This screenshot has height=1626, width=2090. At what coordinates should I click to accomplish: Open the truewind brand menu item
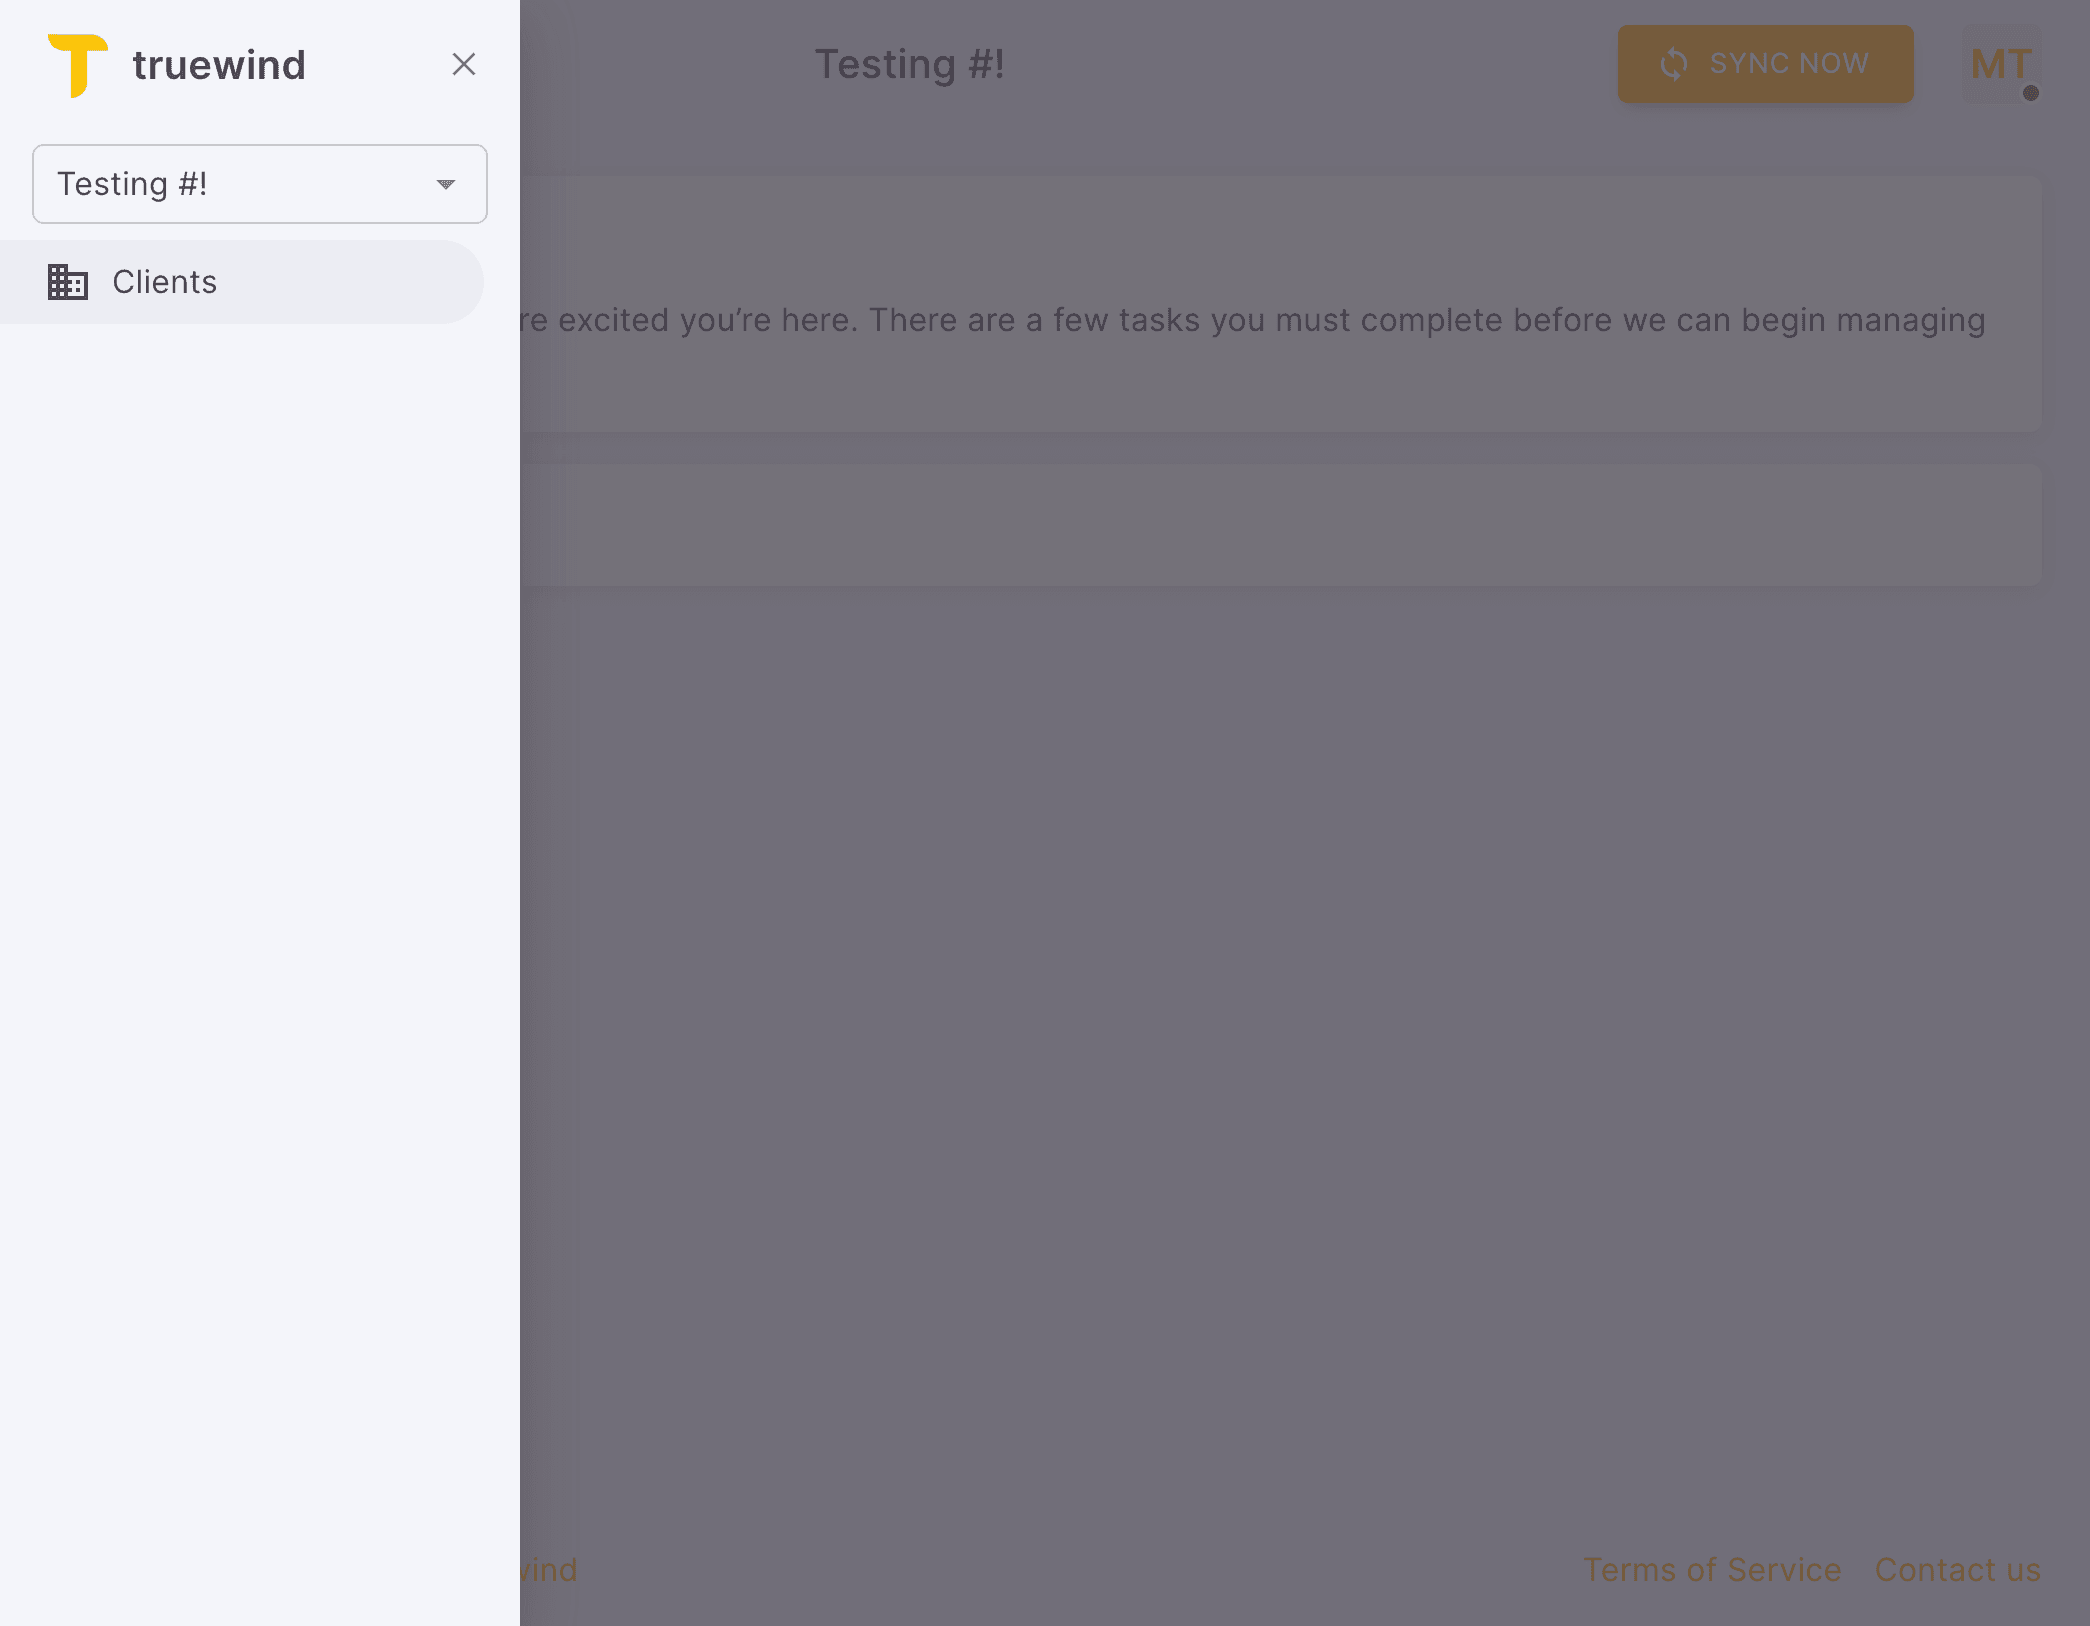coord(218,63)
